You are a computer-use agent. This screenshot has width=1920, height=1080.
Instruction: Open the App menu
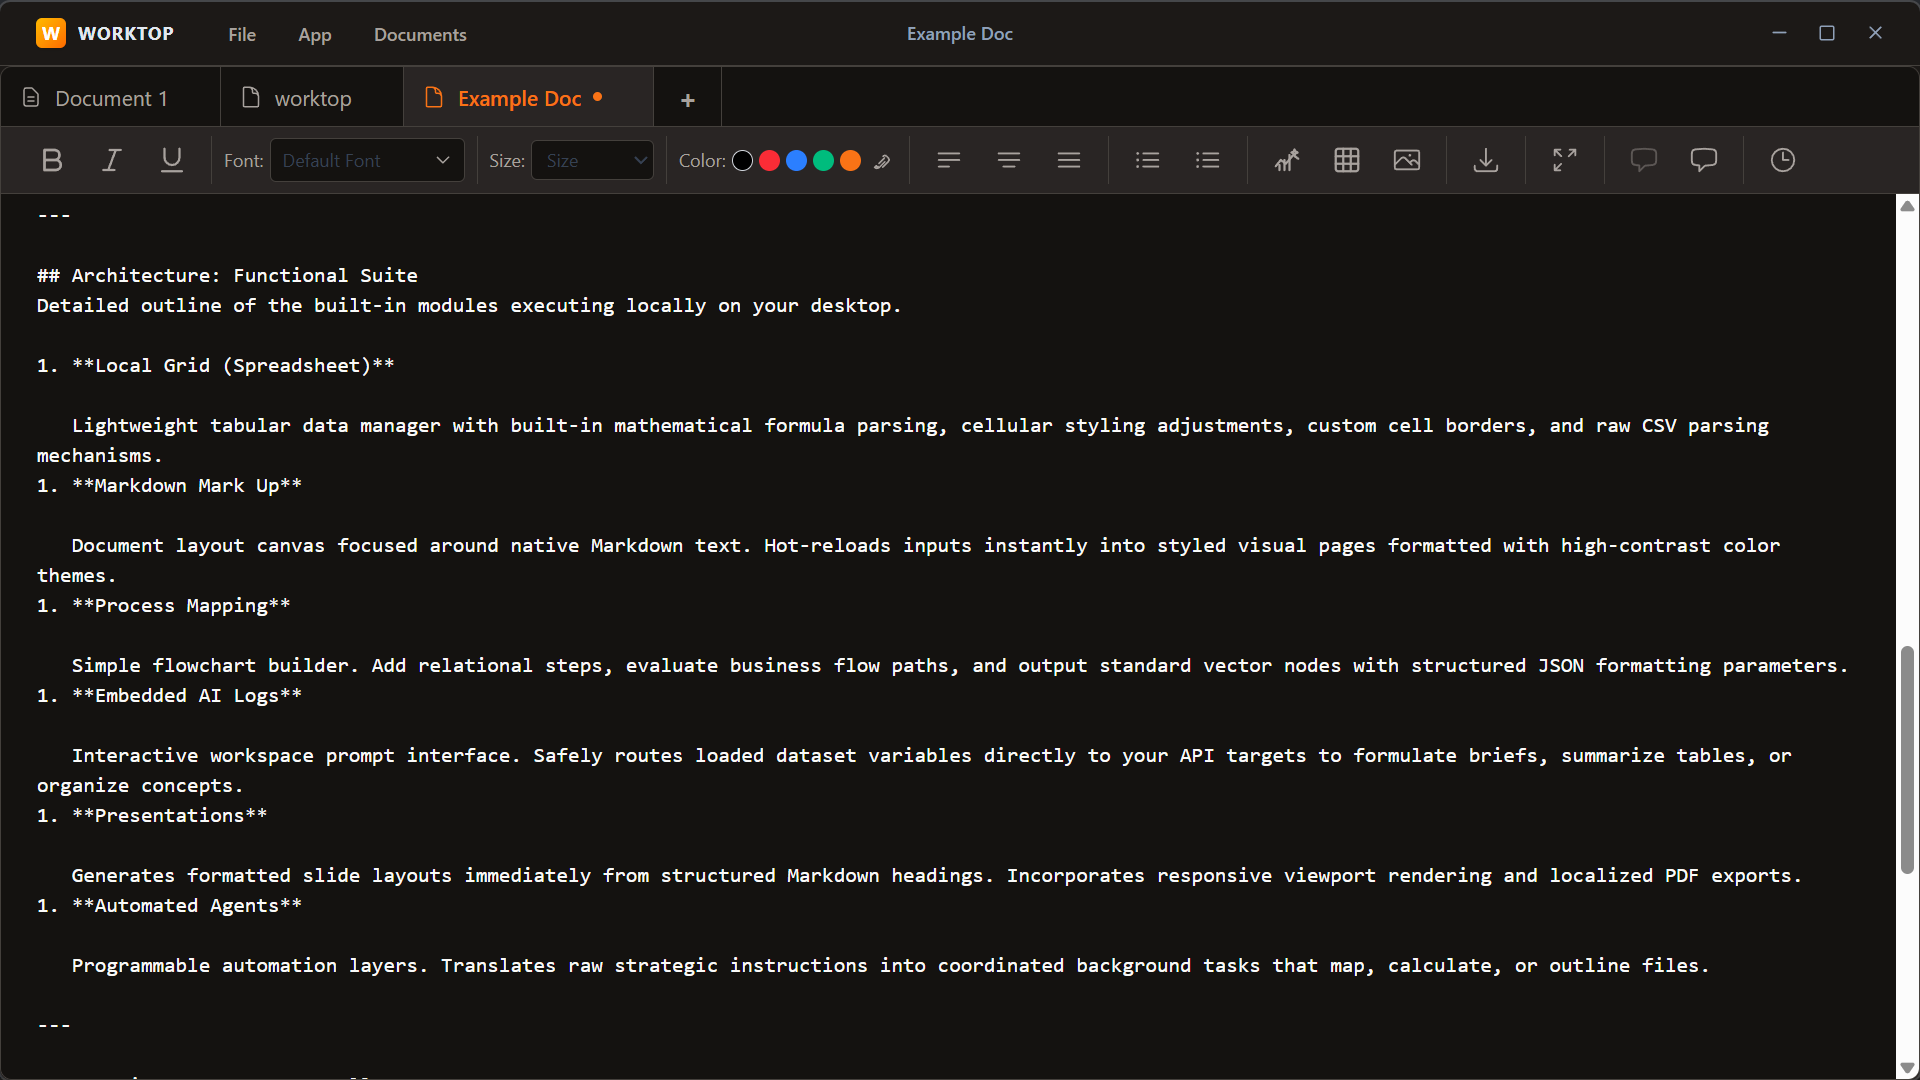point(315,34)
